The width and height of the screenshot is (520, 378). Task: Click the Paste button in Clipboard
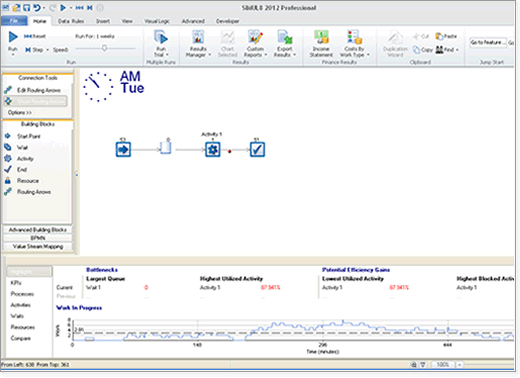[446, 36]
